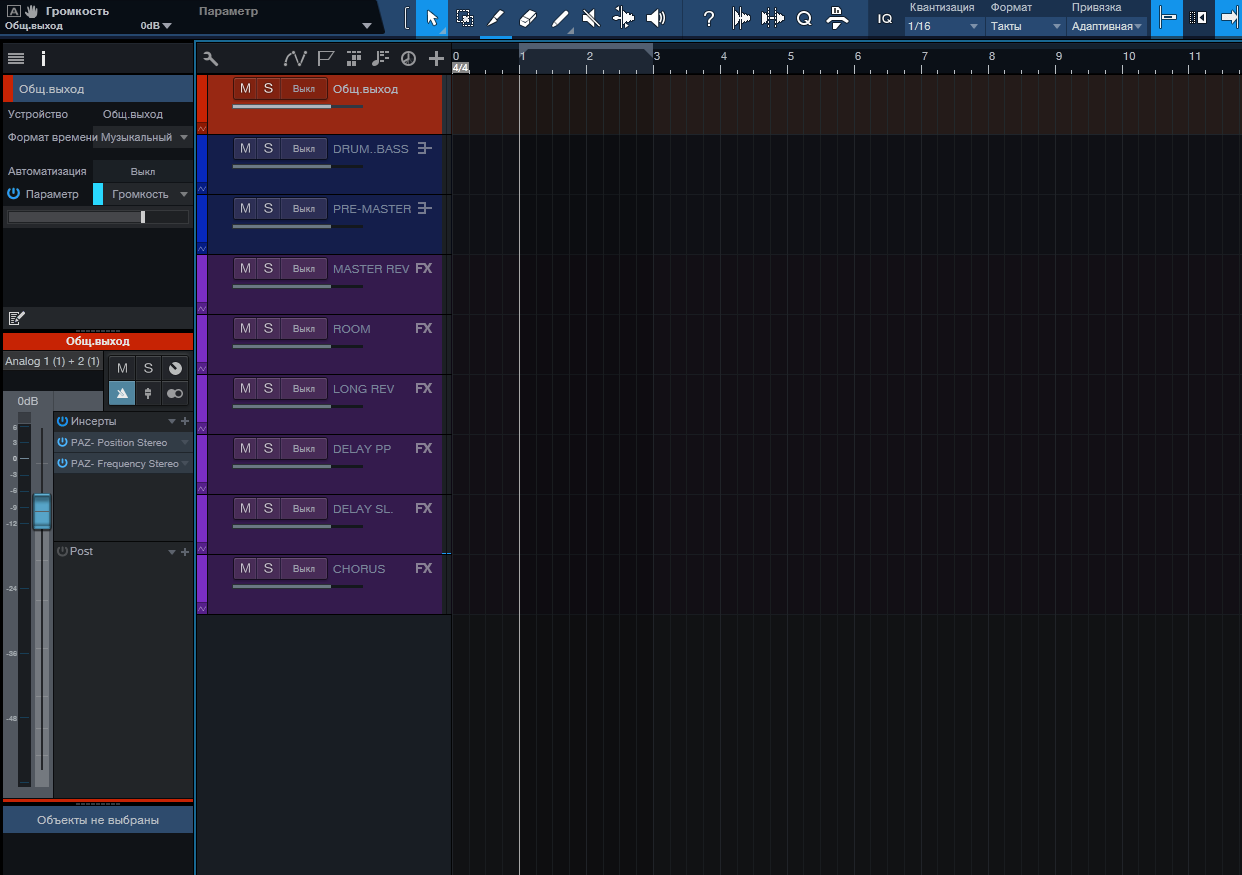
Task: Bypass PAZ- Position Stereo insert
Action: (62, 442)
